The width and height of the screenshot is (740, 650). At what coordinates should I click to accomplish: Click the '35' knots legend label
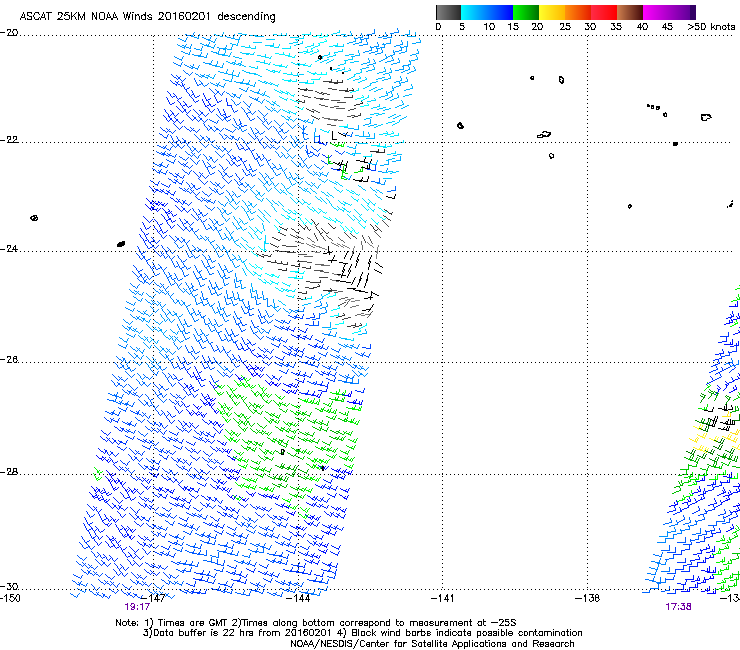click(616, 27)
